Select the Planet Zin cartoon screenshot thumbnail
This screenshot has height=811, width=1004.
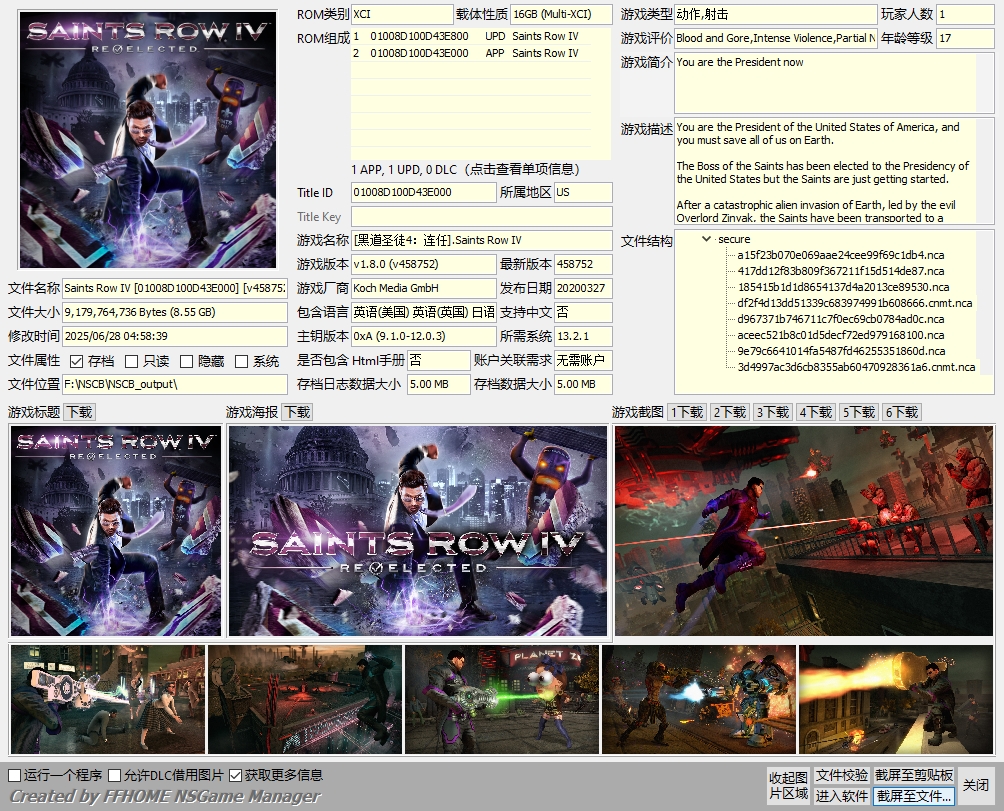[502, 699]
